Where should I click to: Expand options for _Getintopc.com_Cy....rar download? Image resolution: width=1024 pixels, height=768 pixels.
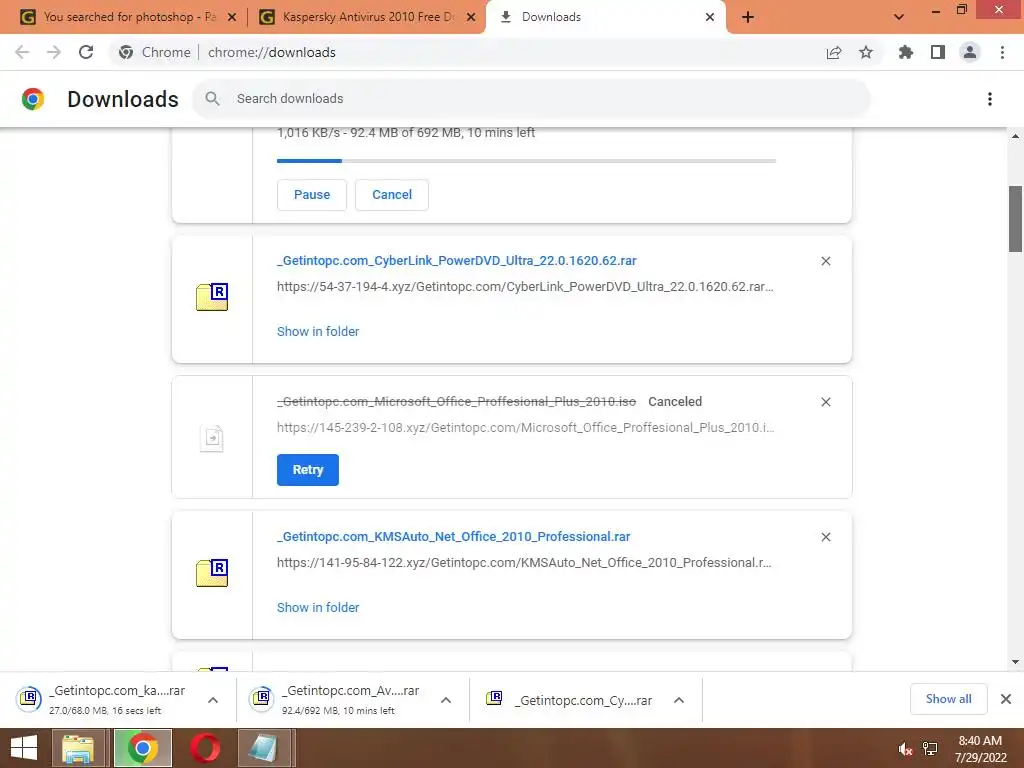pos(679,700)
